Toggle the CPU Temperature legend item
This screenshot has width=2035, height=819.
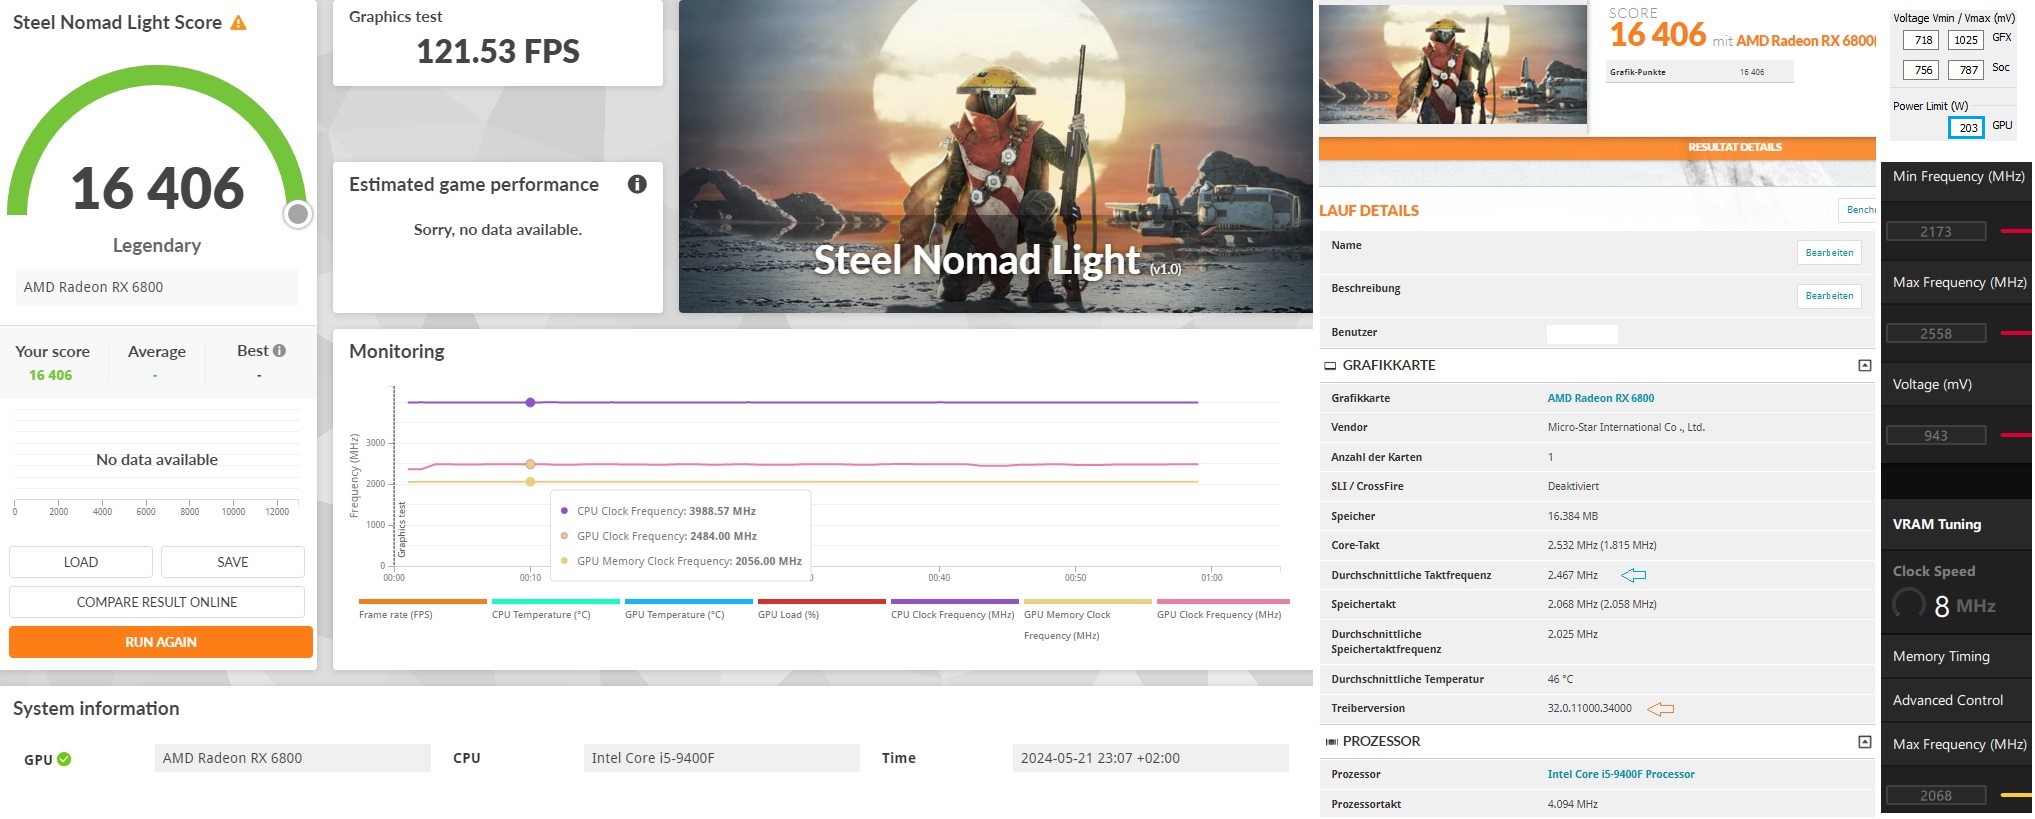pyautogui.click(x=555, y=610)
